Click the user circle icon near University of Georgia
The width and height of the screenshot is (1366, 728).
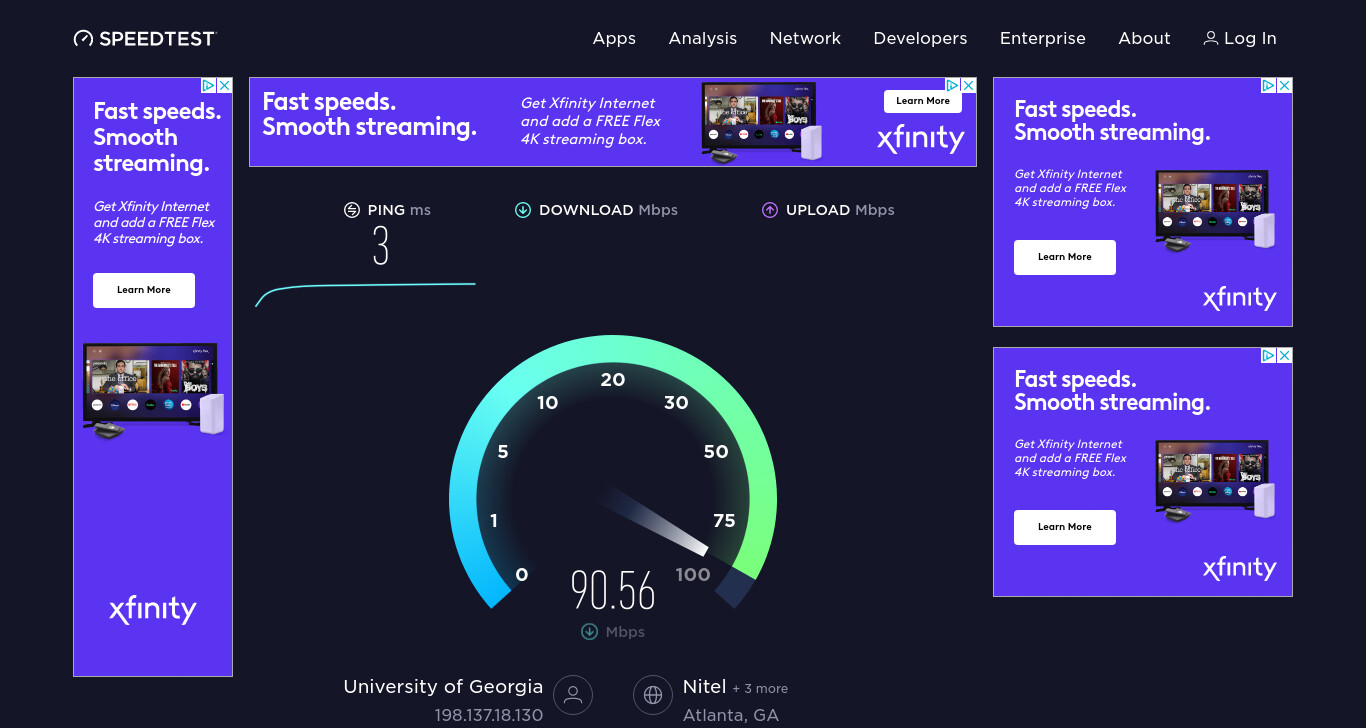[x=573, y=694]
